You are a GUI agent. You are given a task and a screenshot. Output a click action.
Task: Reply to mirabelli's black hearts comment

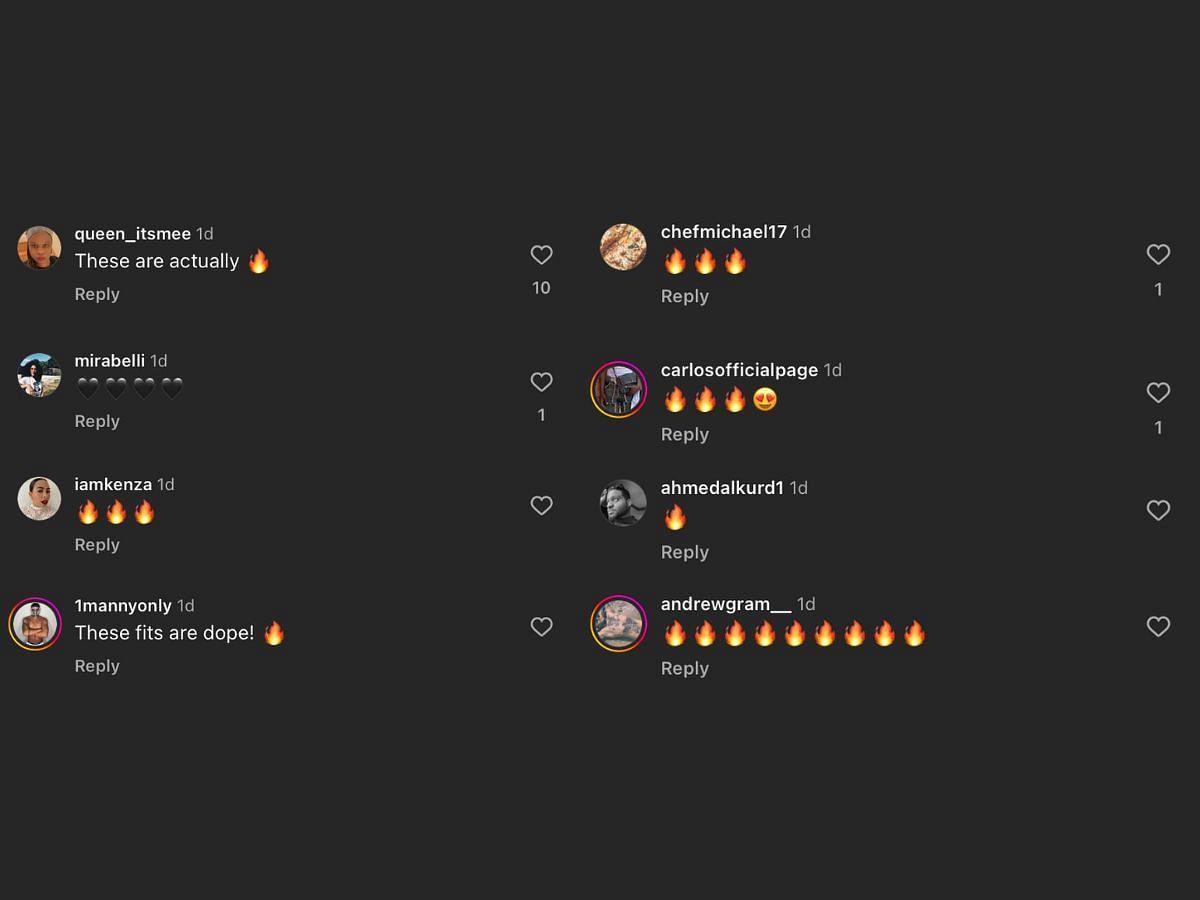(x=97, y=421)
